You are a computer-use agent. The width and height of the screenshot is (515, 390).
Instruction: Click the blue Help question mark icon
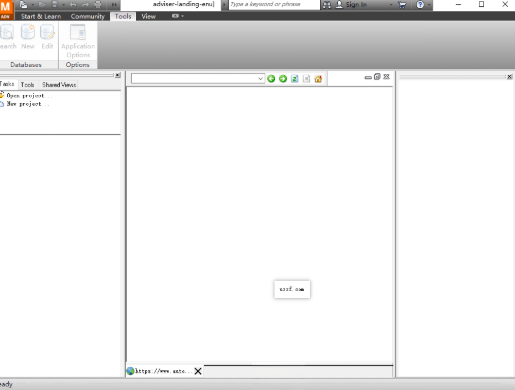(420, 5)
